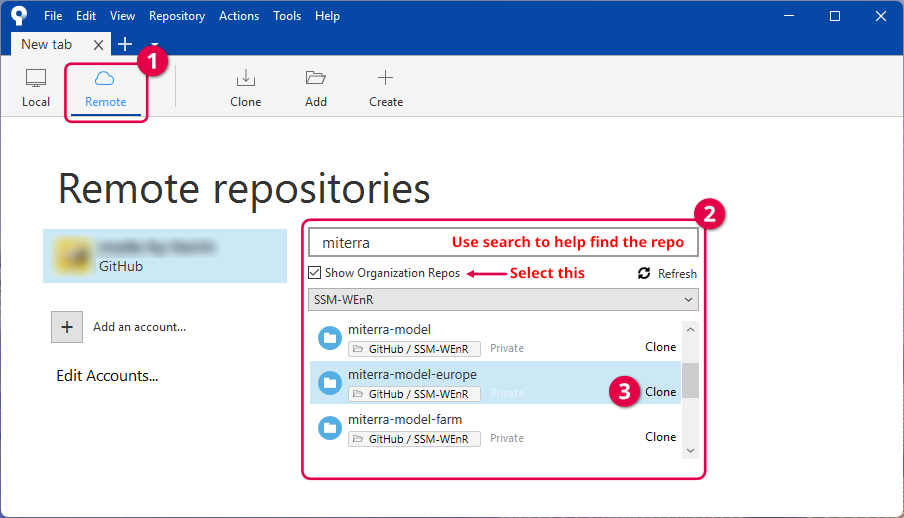This screenshot has height=518, width=904.
Task: Click the Add folder toolbar icon
Action: [x=315, y=78]
